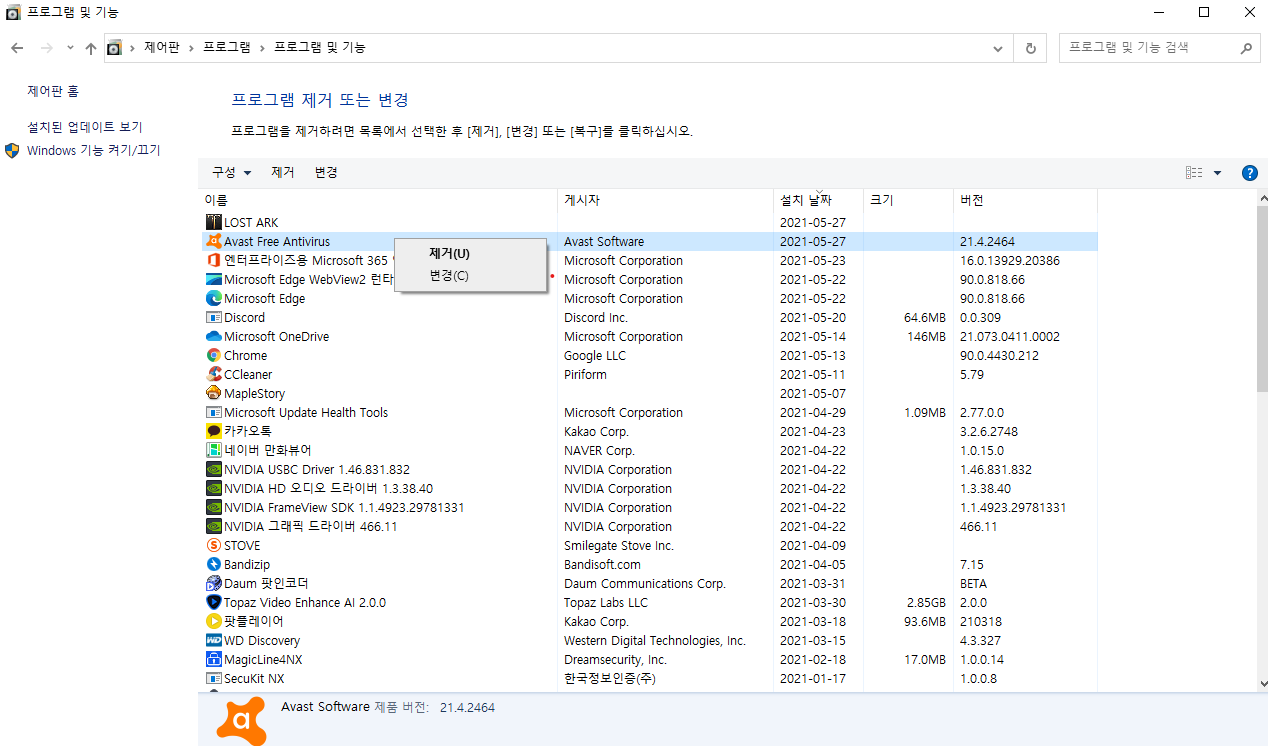
Task: Open the 구성 dropdown menu
Action: pos(232,172)
